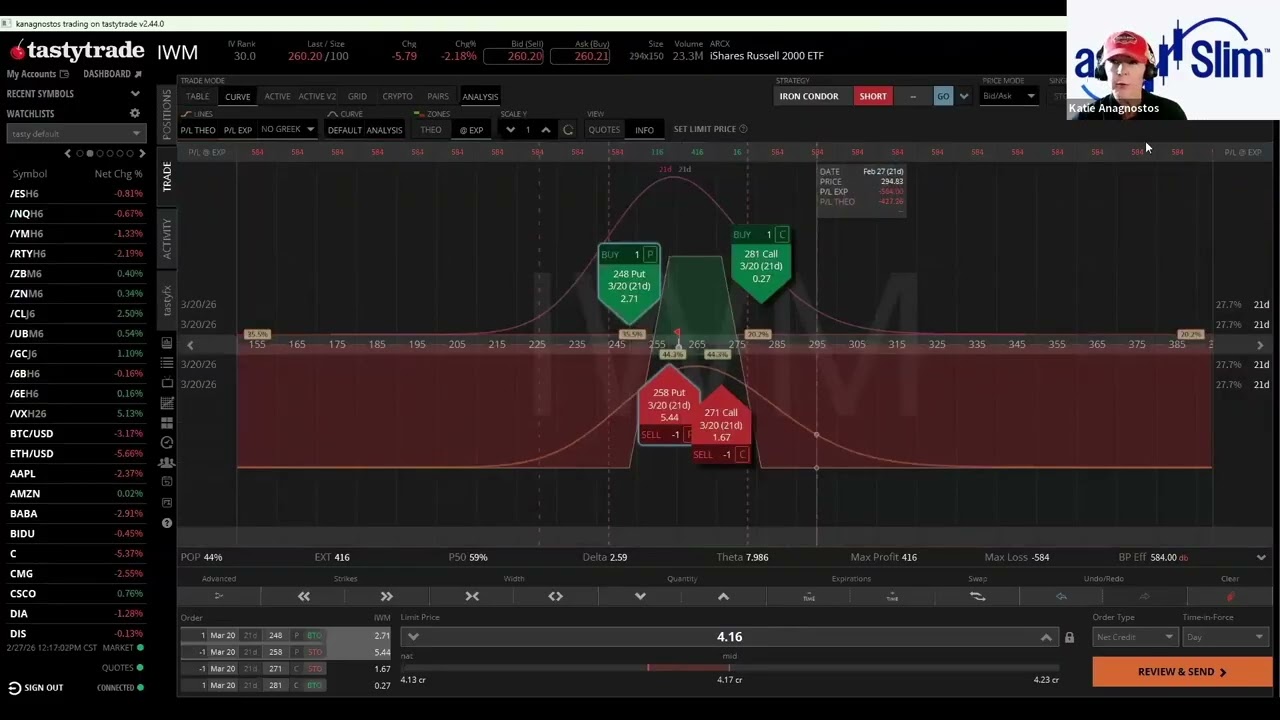Switch to the GRID trade mode tab
Screen dimensions: 1280x720
tap(357, 96)
